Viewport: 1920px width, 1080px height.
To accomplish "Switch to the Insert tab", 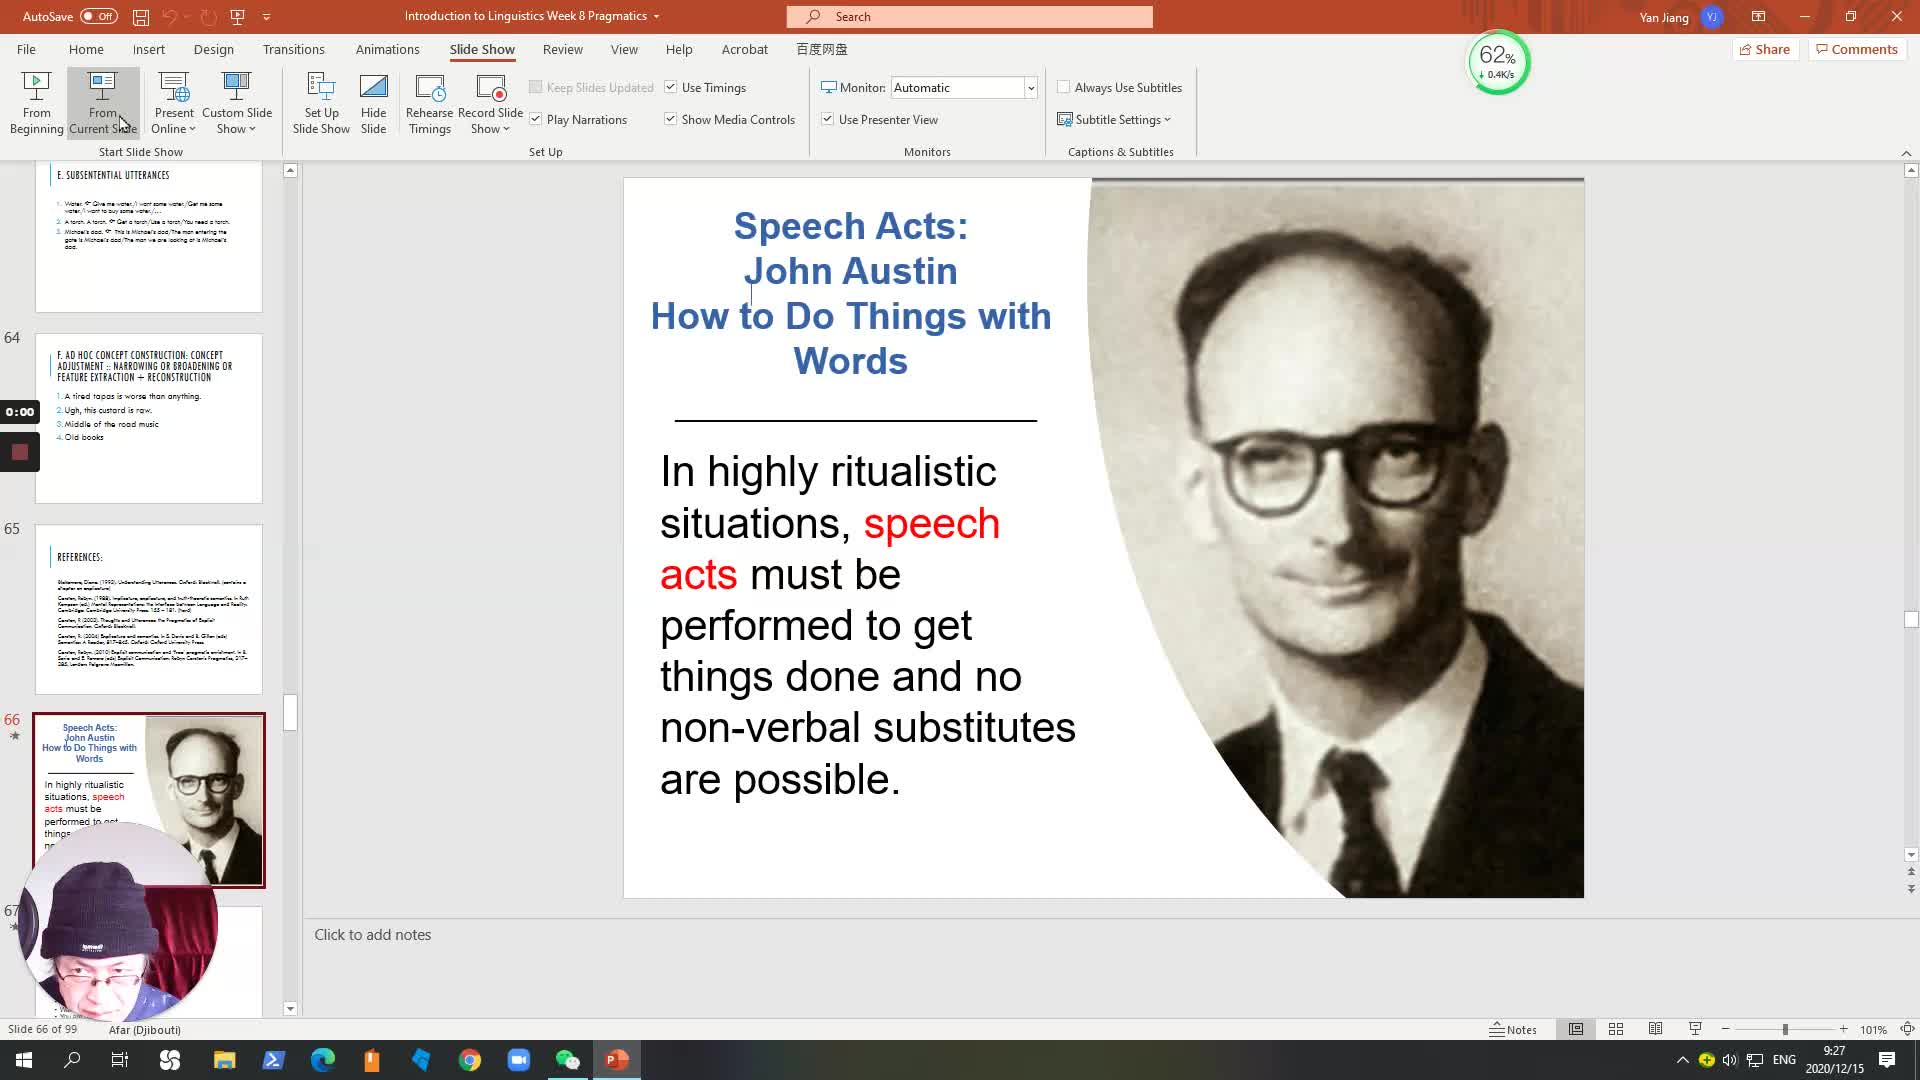I will pos(149,49).
